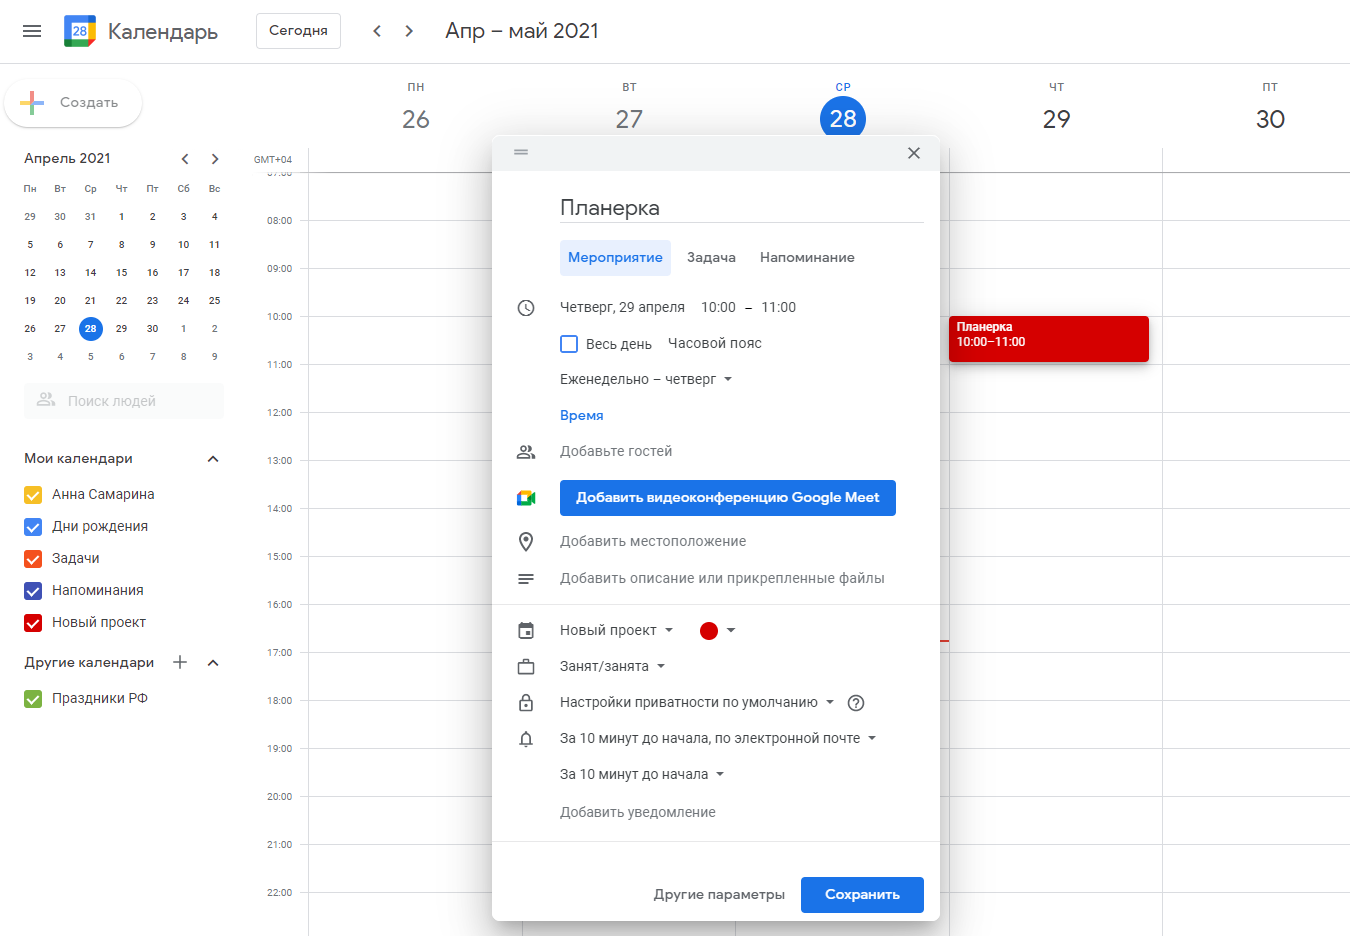Collapse the "Мои календари" section
The width and height of the screenshot is (1350, 936).
tap(212, 459)
